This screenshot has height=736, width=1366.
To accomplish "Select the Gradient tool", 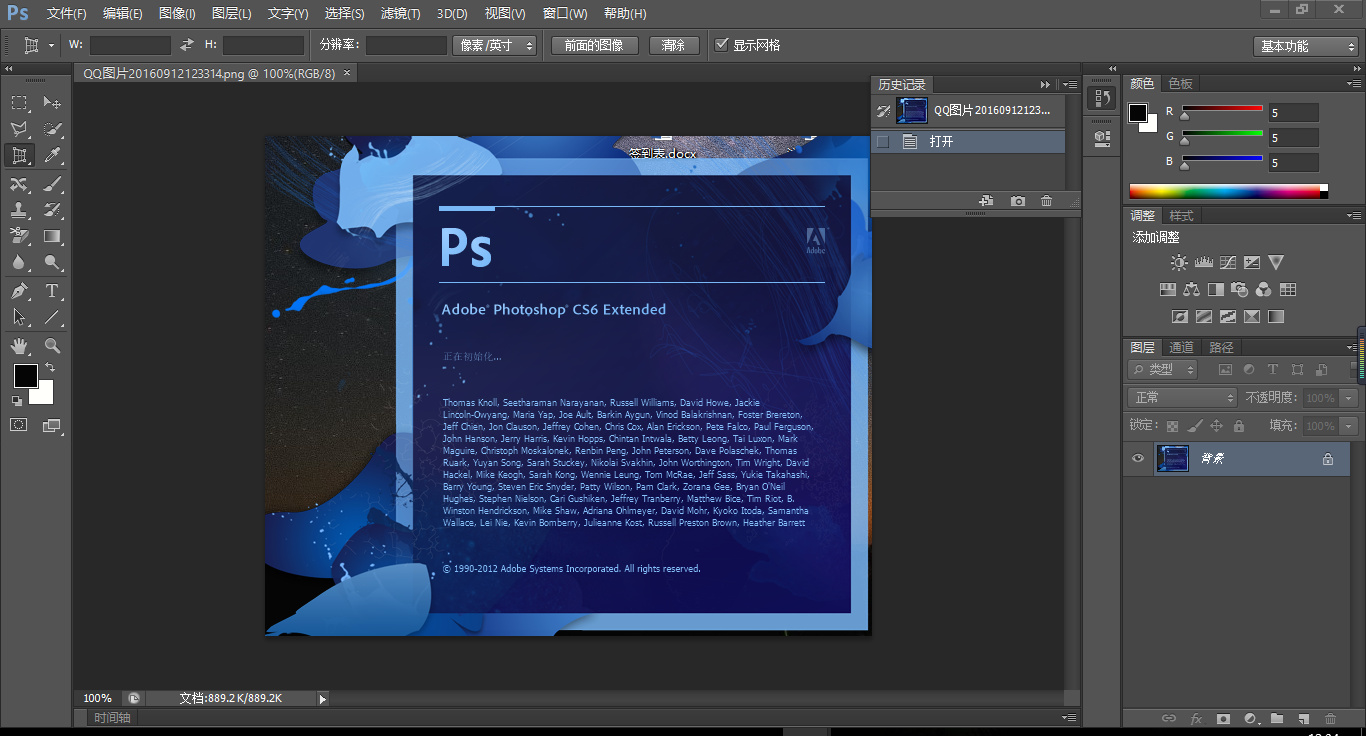I will (x=52, y=237).
